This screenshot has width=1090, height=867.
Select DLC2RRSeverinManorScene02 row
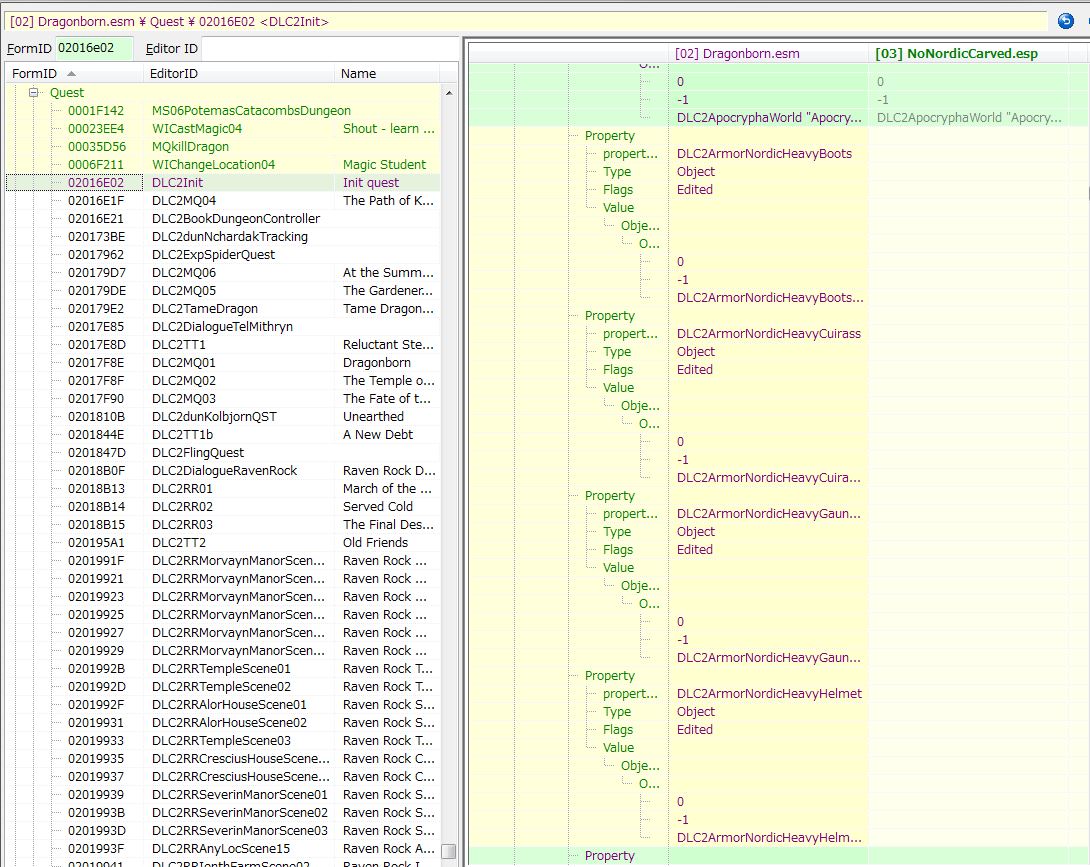[223, 813]
